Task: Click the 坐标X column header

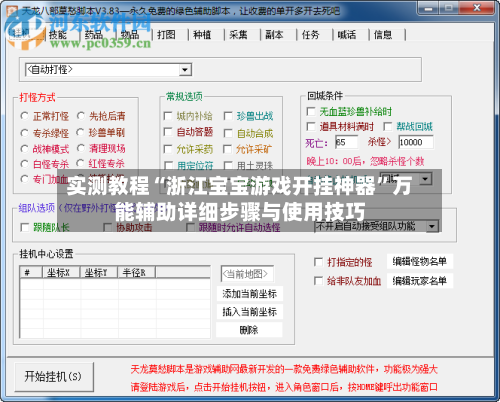Action: 61,272
